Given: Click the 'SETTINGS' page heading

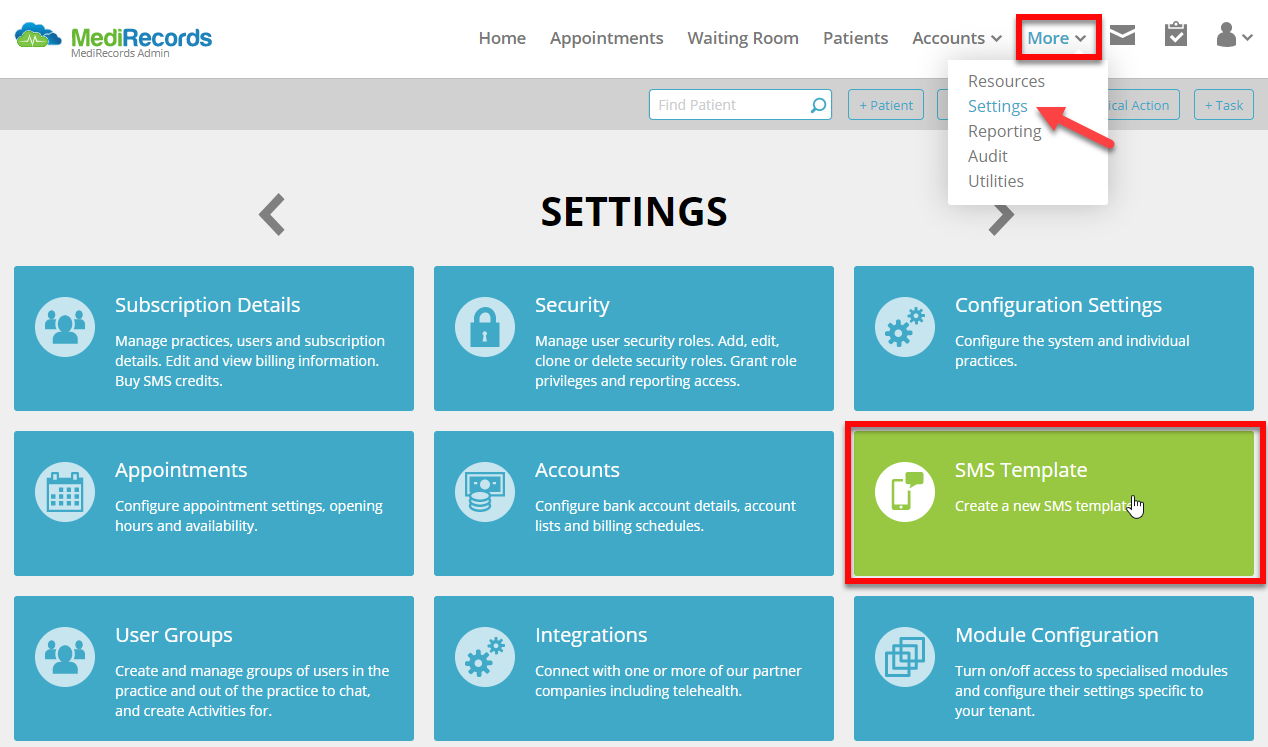Looking at the screenshot, I should point(634,211).
